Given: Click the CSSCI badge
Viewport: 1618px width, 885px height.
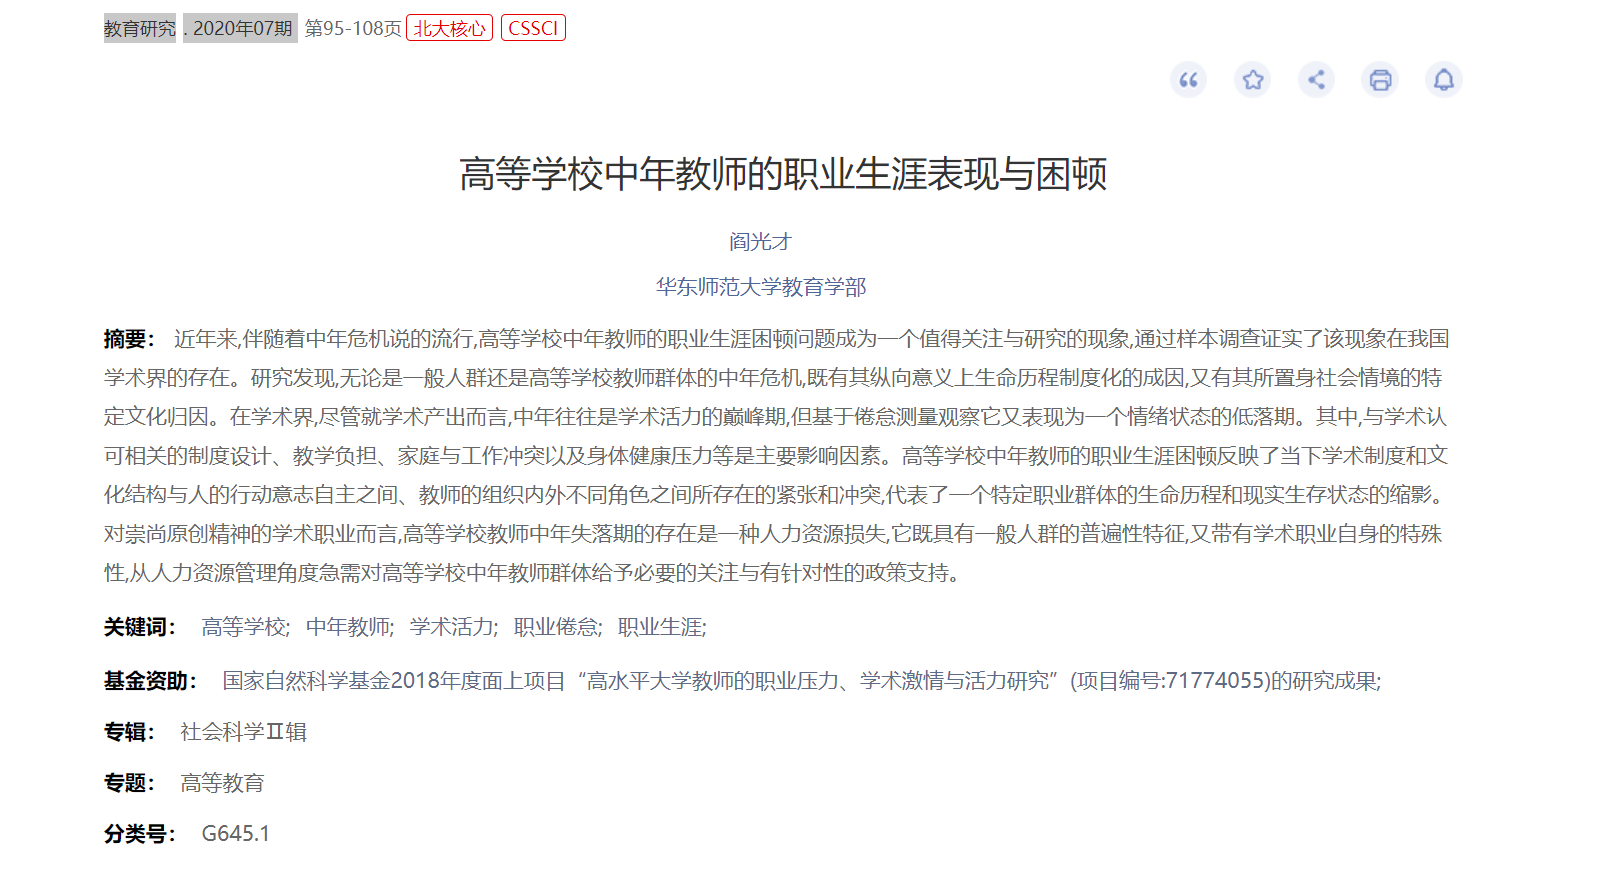Looking at the screenshot, I should click(533, 28).
